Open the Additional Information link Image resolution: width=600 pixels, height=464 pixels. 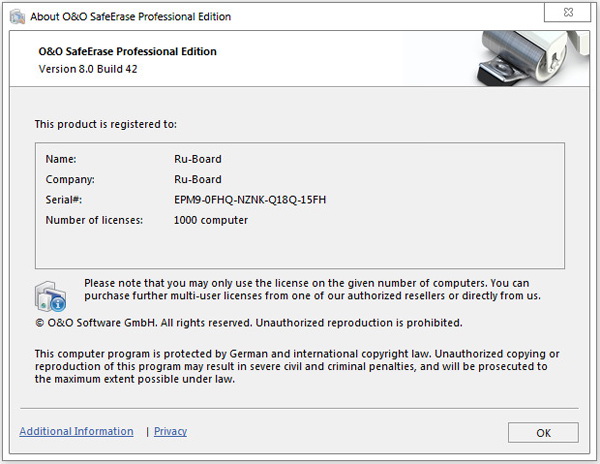click(x=76, y=431)
